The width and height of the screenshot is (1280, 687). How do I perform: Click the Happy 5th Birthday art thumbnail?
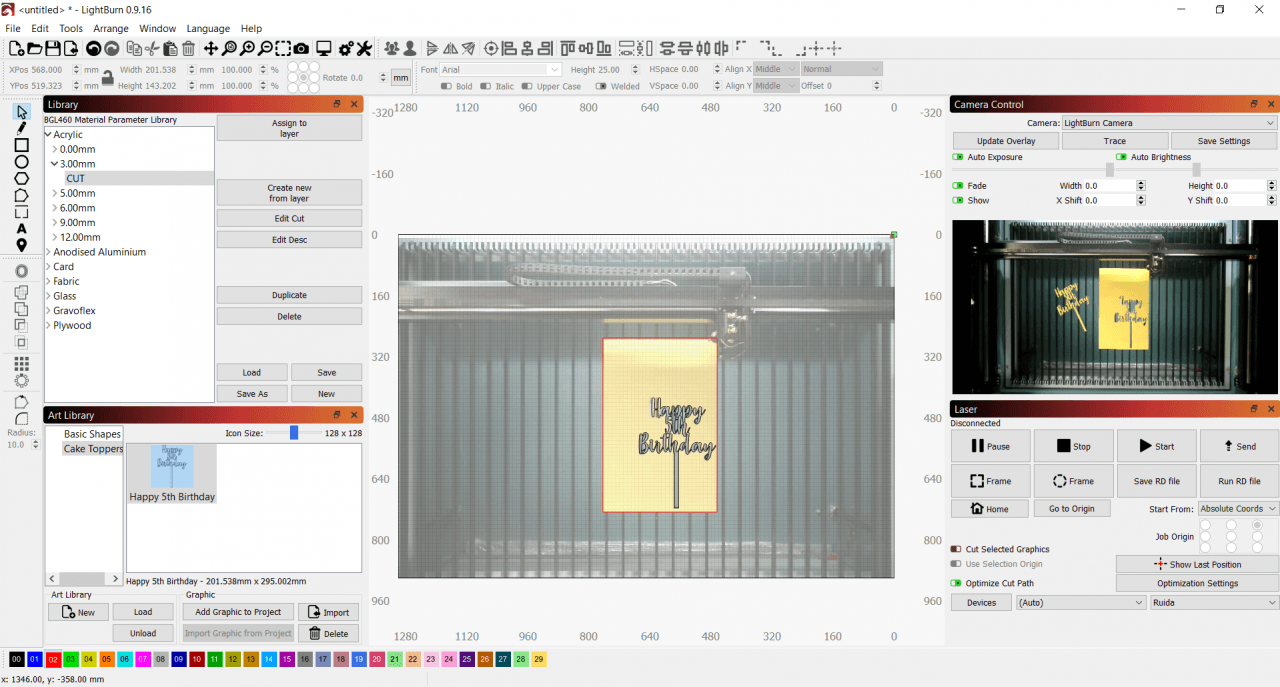point(171,468)
